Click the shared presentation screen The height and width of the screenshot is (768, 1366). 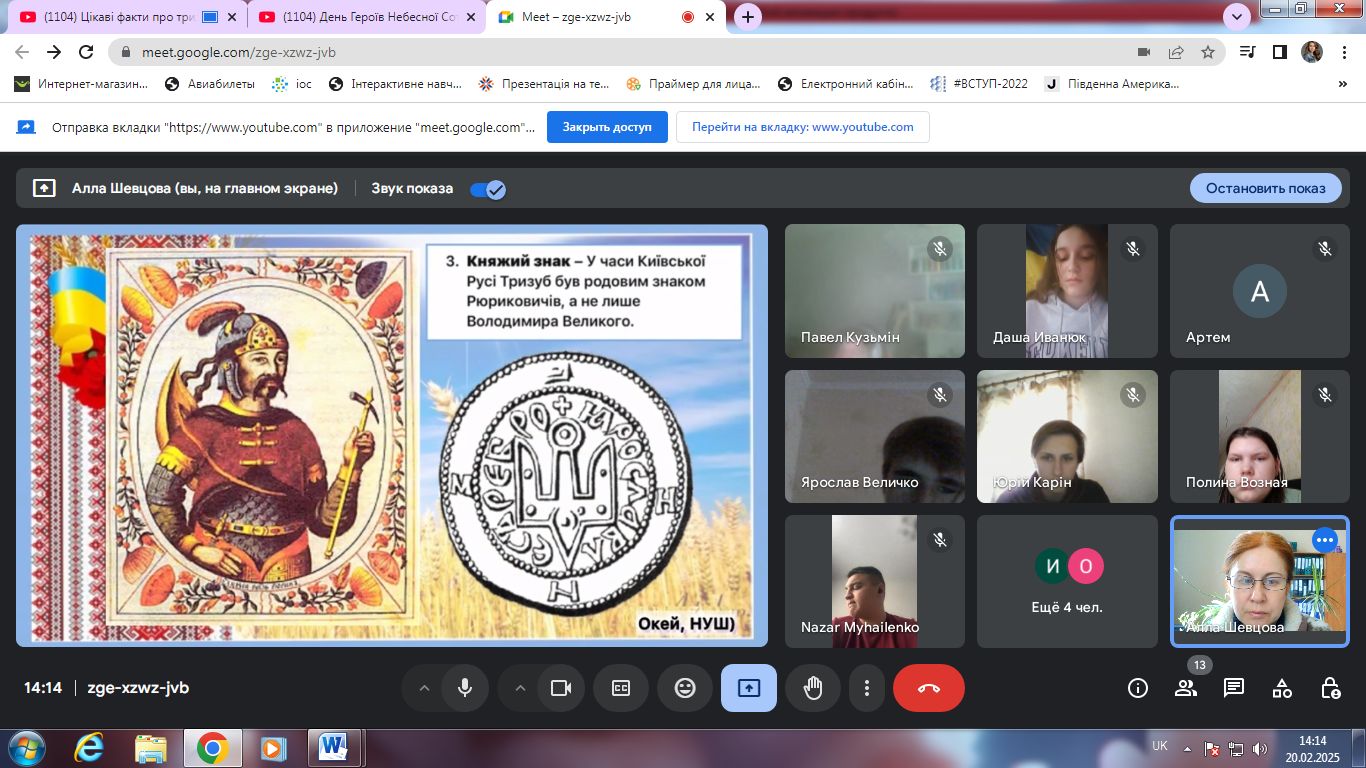tap(392, 435)
